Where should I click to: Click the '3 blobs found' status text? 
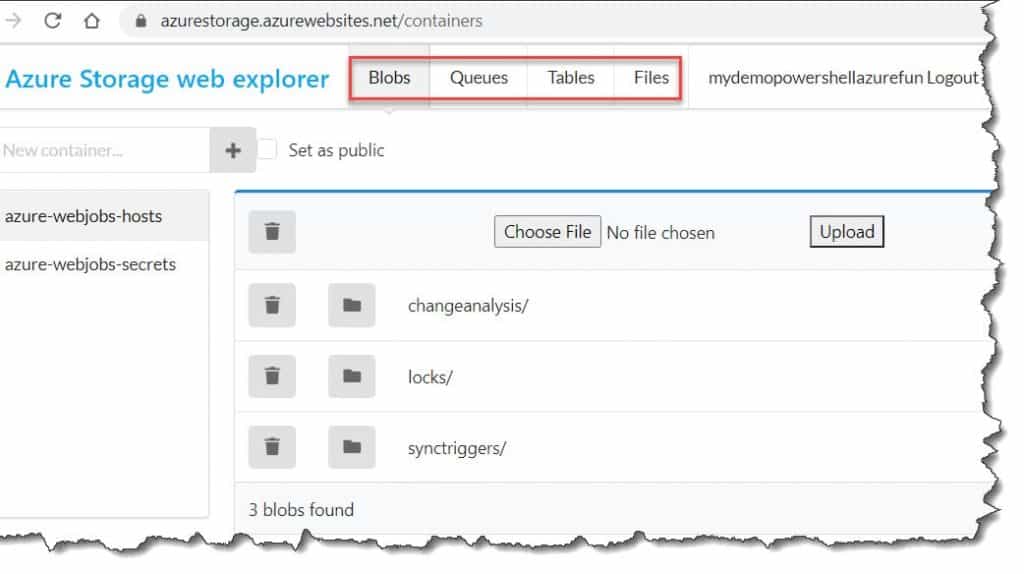(x=301, y=509)
